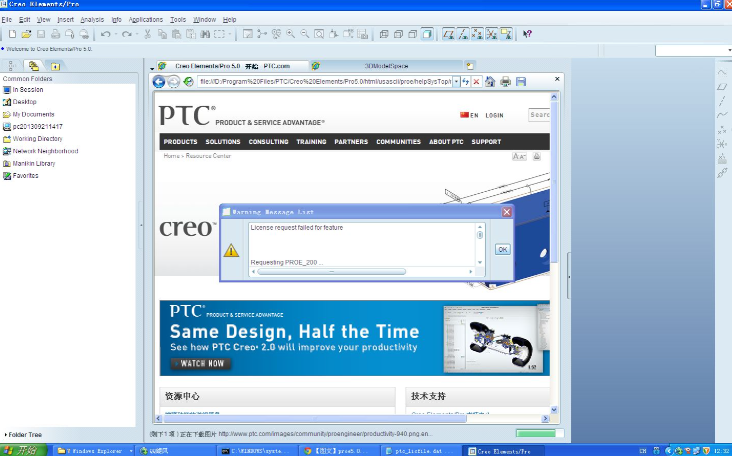The width and height of the screenshot is (732, 456).
Task: Toggle datum planes display
Action: [x=449, y=34]
